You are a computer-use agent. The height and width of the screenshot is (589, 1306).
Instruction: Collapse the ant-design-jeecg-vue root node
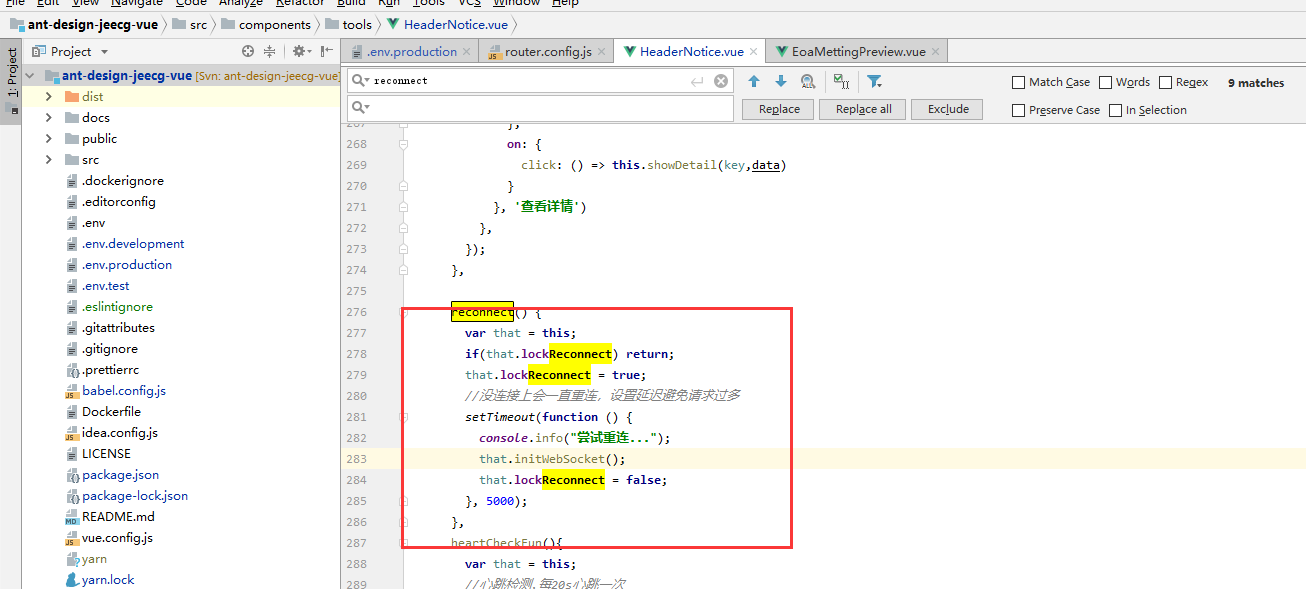point(29,76)
